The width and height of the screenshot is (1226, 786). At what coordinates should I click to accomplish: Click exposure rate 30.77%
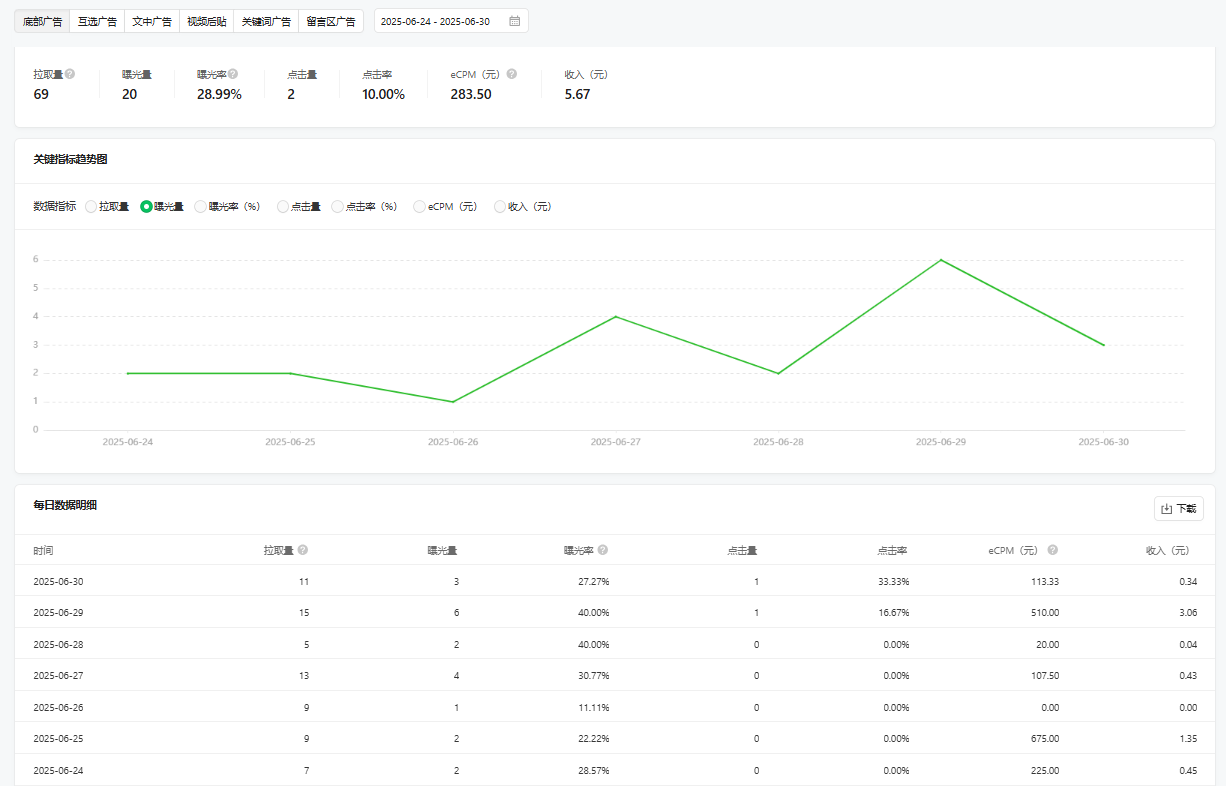point(592,675)
